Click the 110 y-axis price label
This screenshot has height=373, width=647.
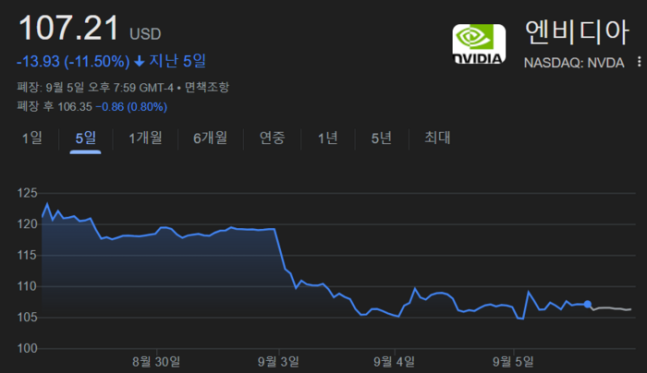coord(27,286)
